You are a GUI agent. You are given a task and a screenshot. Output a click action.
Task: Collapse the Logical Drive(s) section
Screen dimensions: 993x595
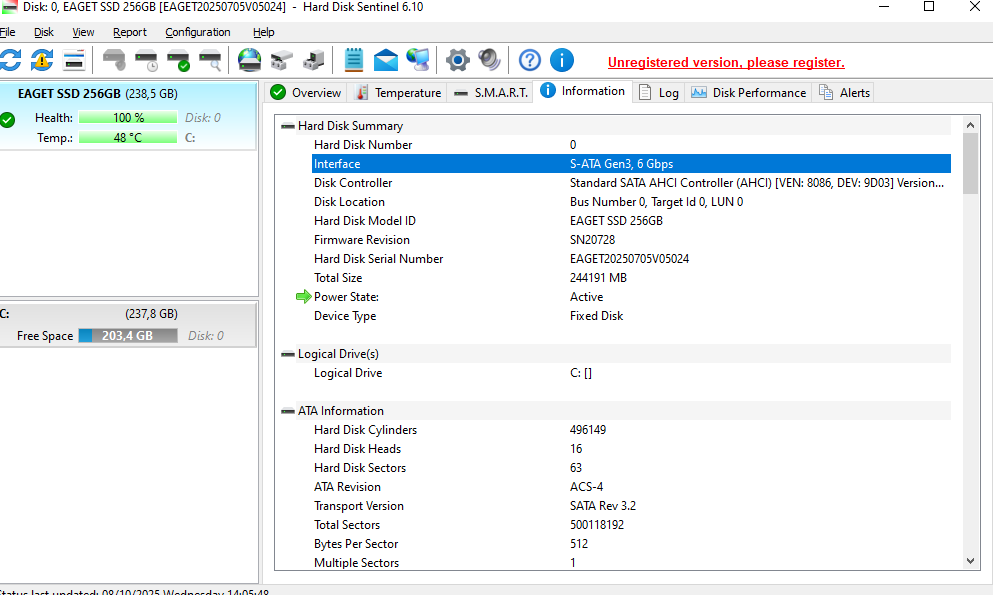pos(288,354)
